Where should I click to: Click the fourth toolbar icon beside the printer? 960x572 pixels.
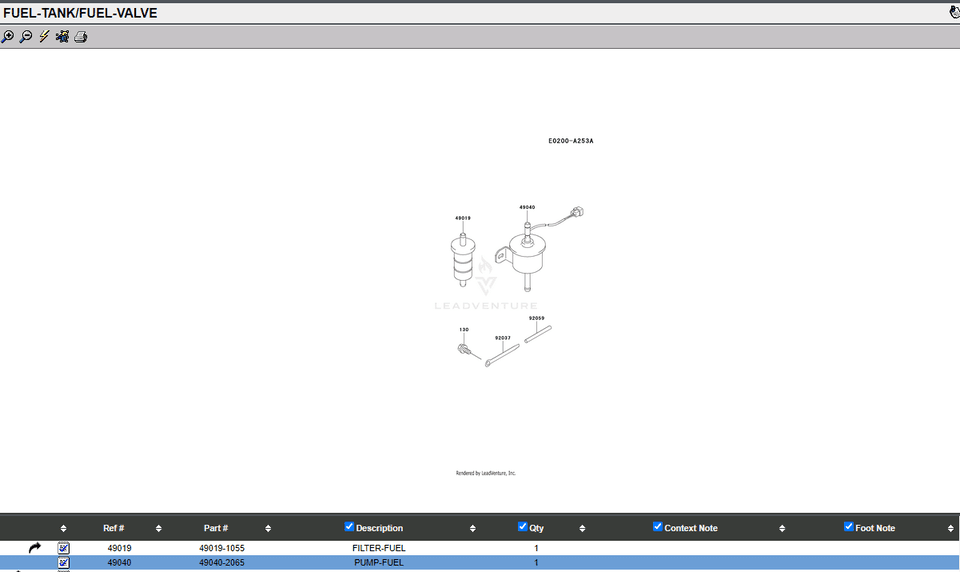(62, 37)
